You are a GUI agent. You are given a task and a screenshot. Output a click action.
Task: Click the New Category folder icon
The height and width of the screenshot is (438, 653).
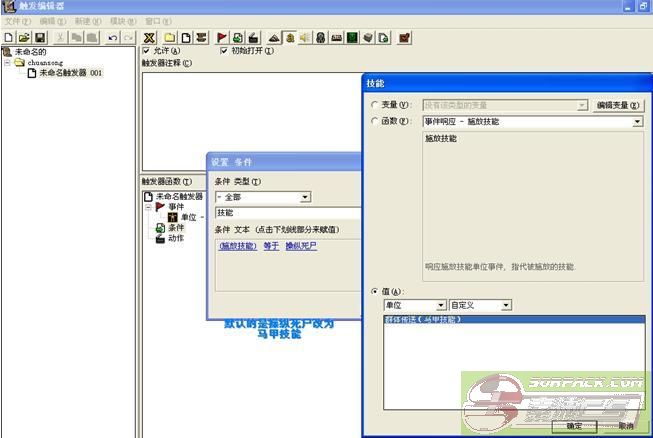pos(170,38)
